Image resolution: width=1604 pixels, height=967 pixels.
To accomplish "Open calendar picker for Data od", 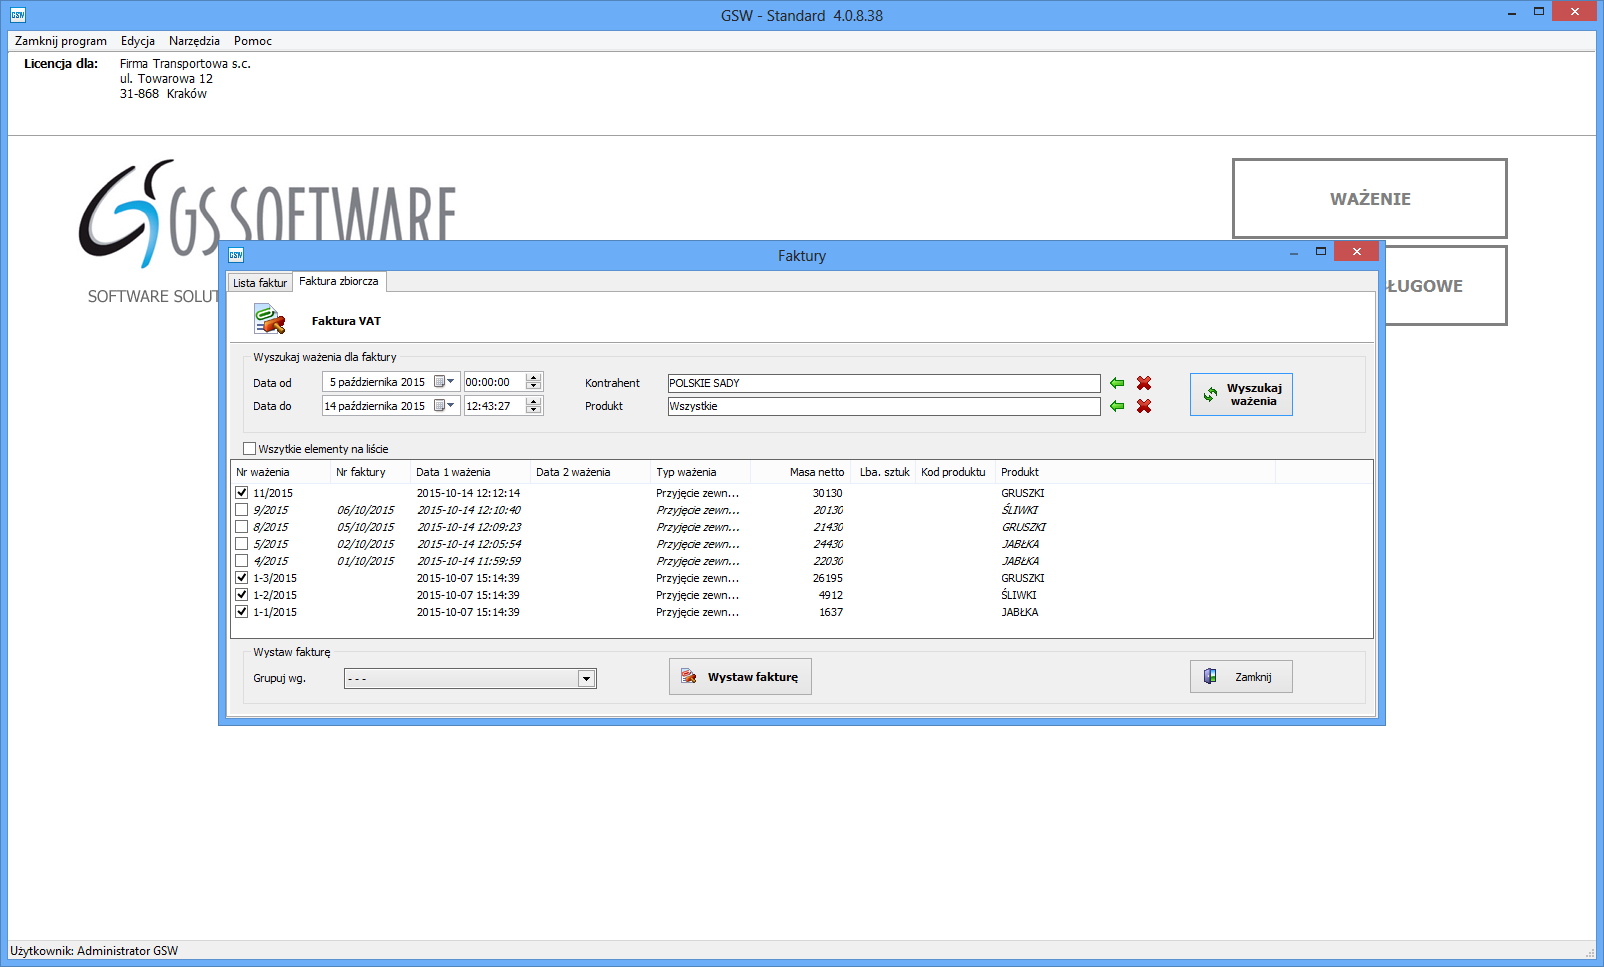I will coord(444,382).
